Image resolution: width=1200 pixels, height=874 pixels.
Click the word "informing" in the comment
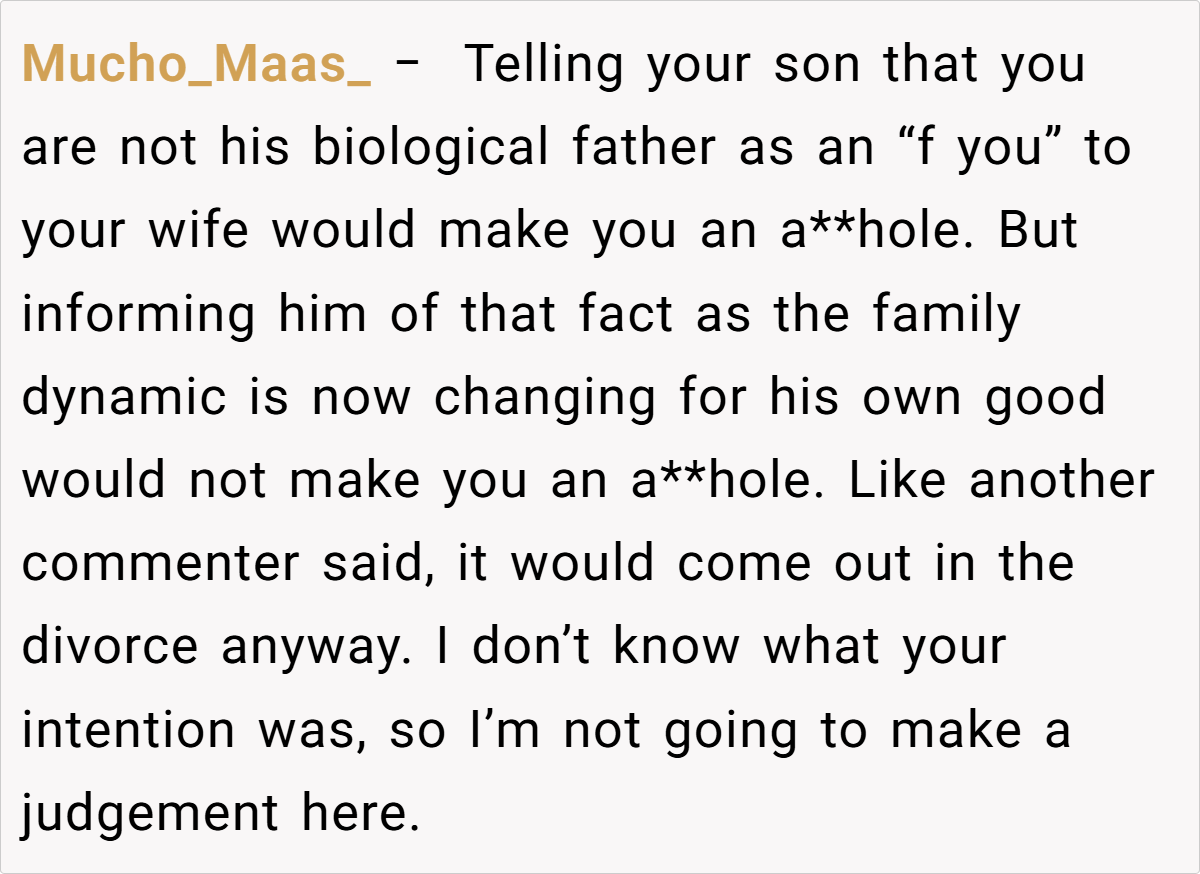point(139,314)
